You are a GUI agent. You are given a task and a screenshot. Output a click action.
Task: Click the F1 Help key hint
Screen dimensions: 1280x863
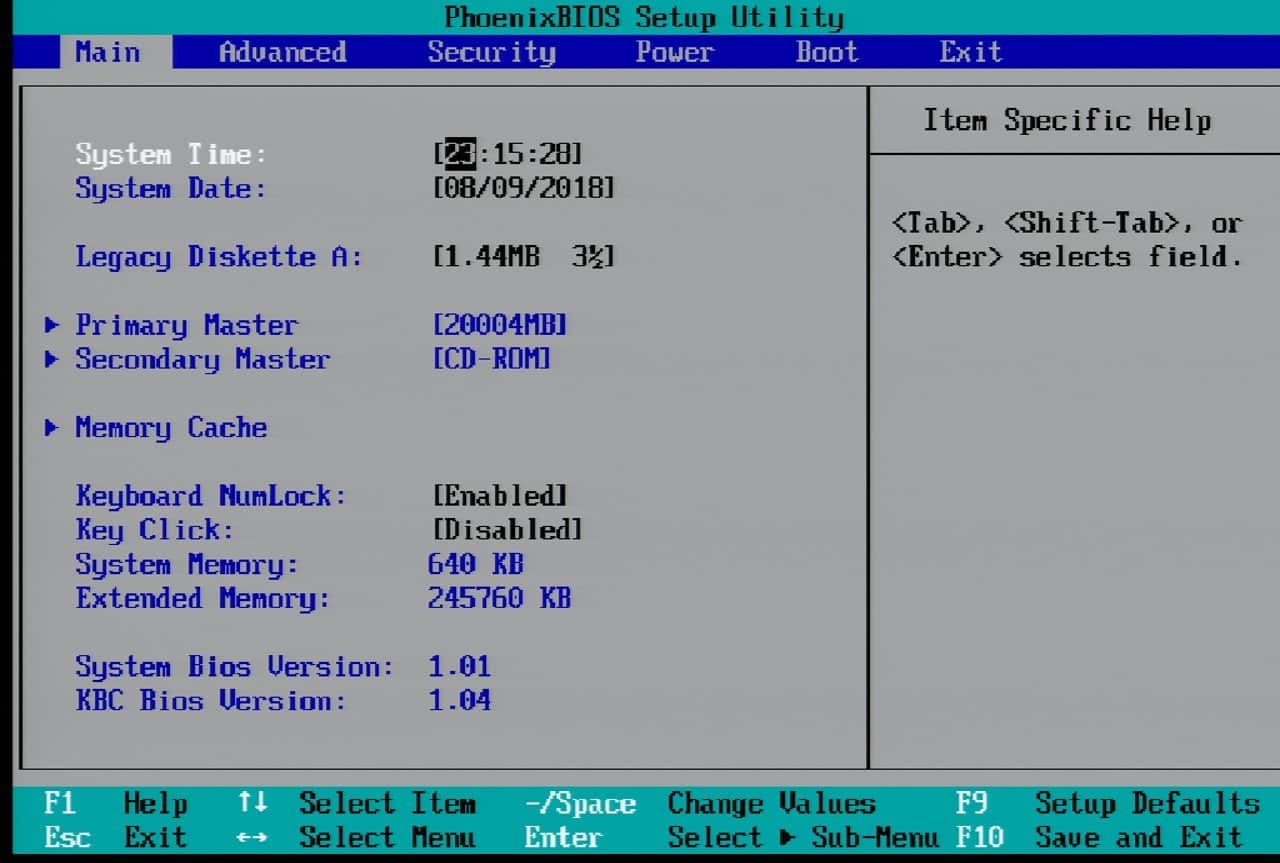point(116,803)
